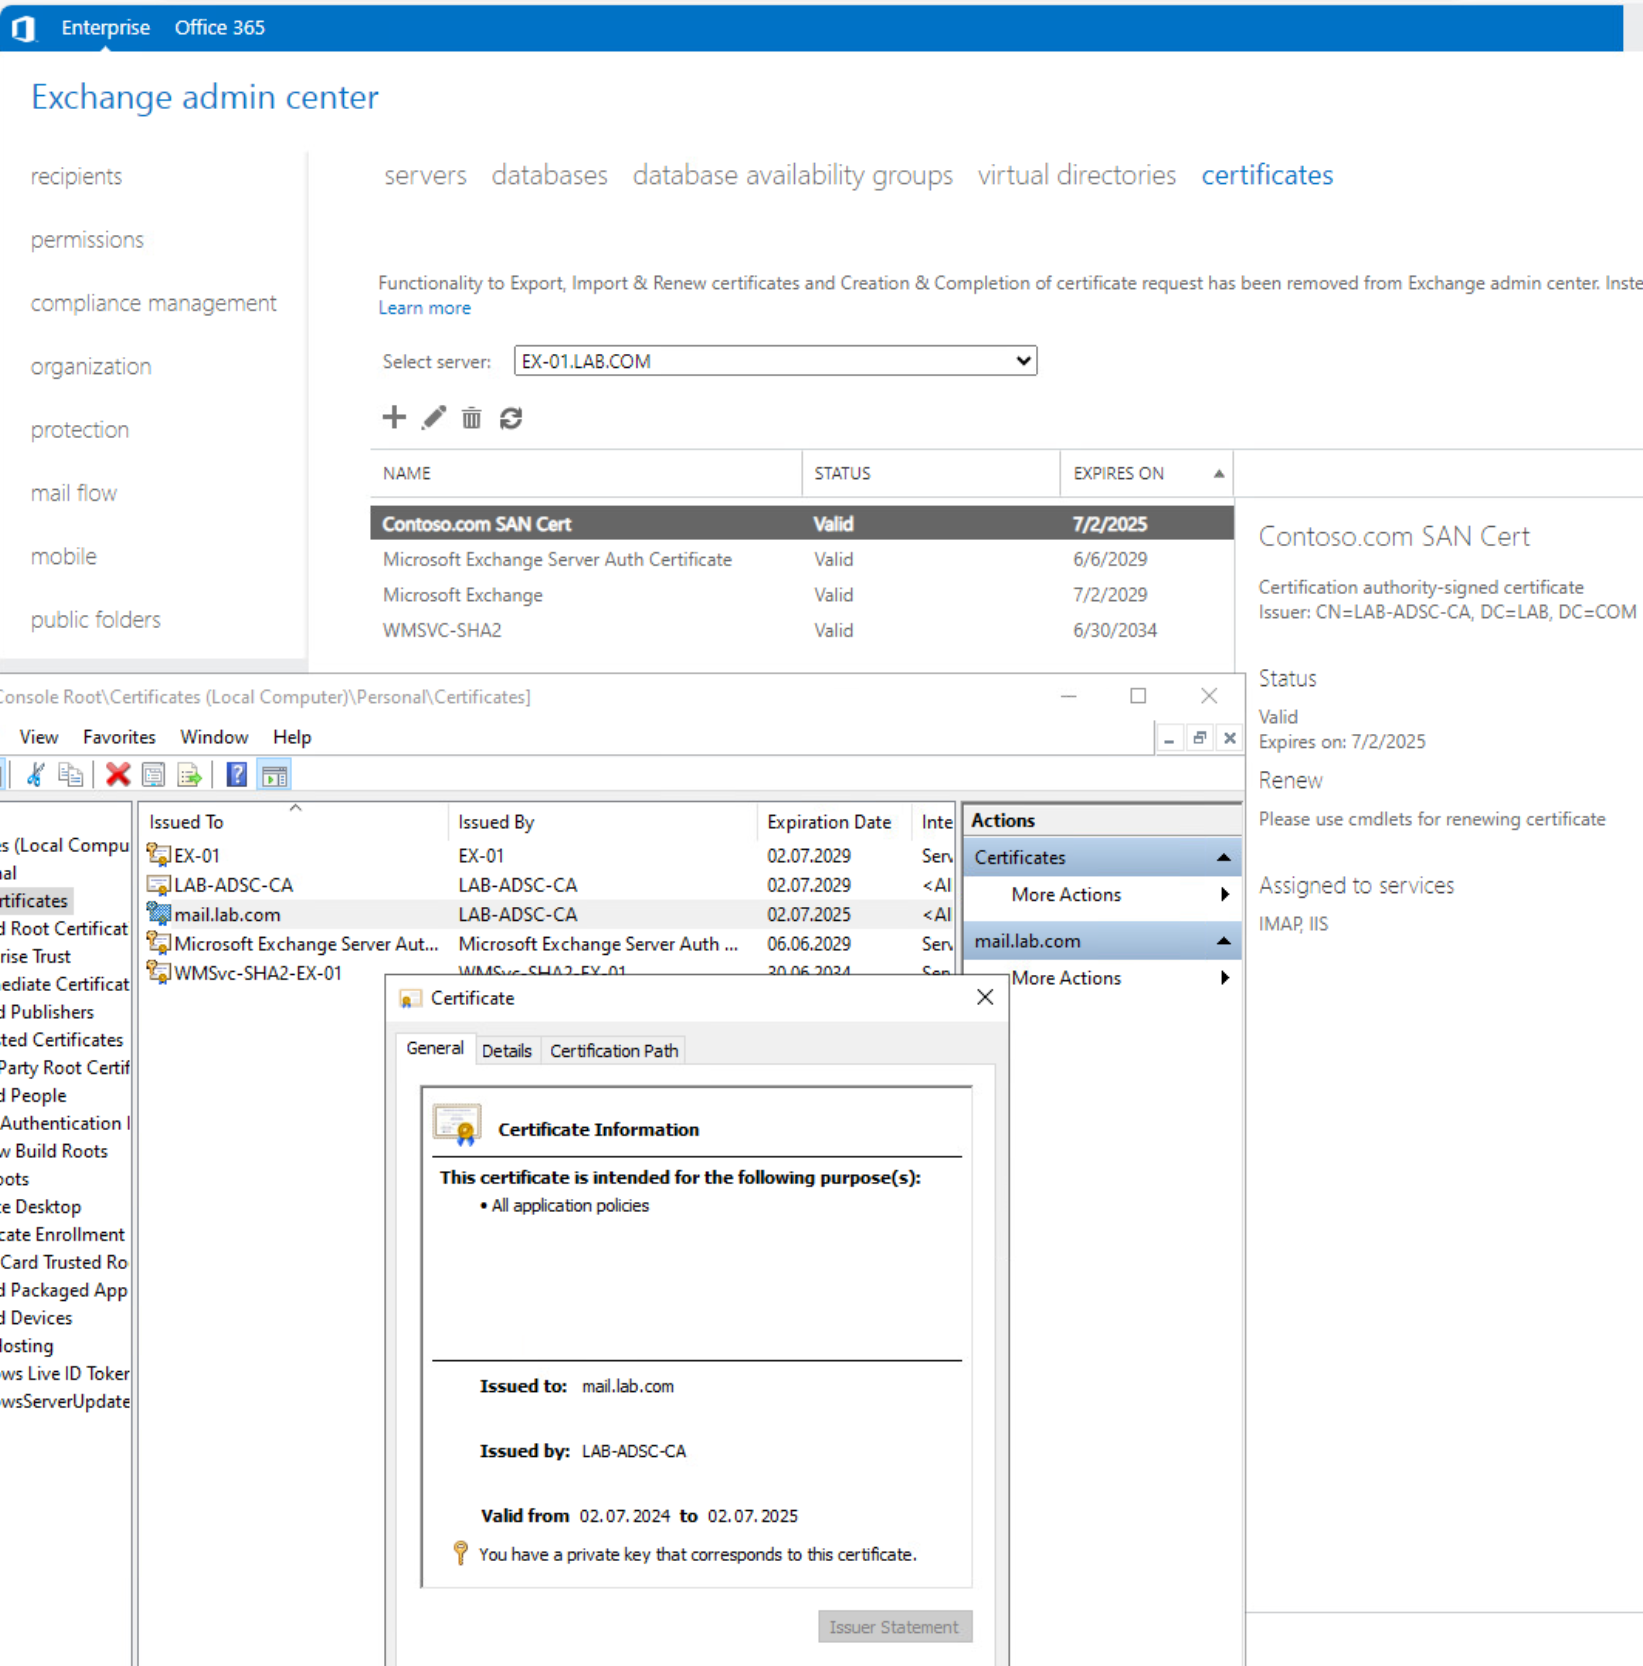
Task: Click the Issuer Statement button
Action: [x=894, y=1627]
